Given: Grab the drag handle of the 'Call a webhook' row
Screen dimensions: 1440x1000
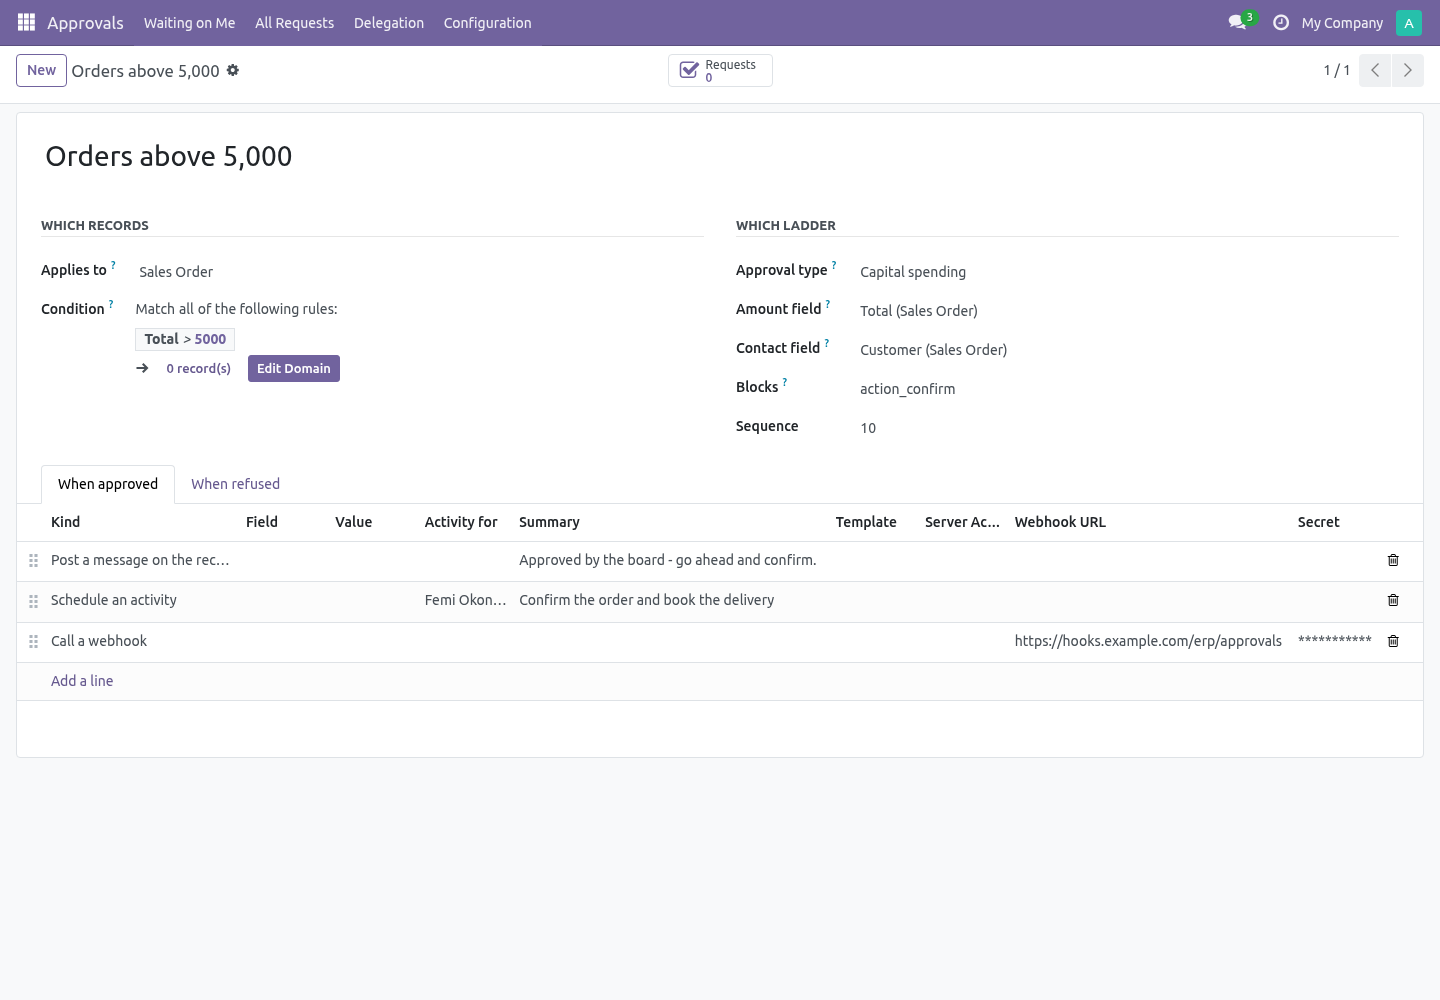Looking at the screenshot, I should coord(33,641).
